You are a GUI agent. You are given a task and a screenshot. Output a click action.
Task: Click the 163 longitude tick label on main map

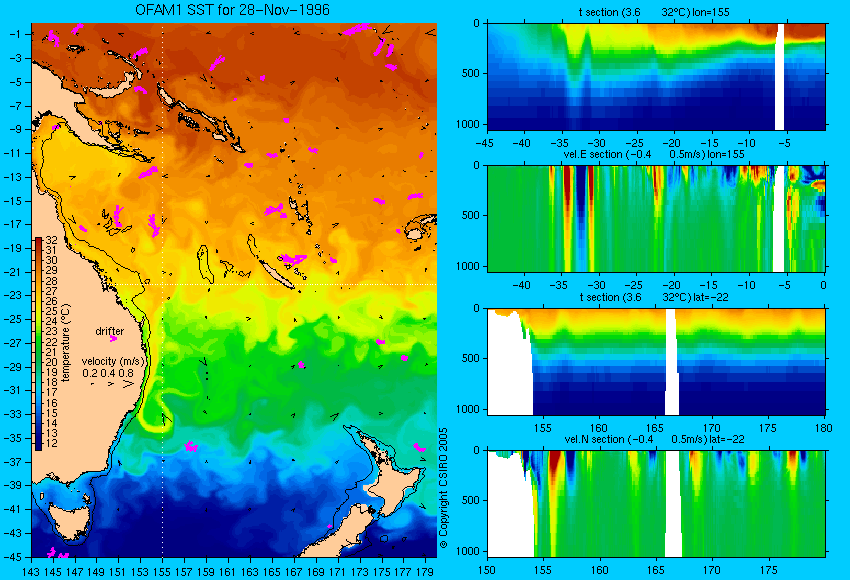coord(250,571)
